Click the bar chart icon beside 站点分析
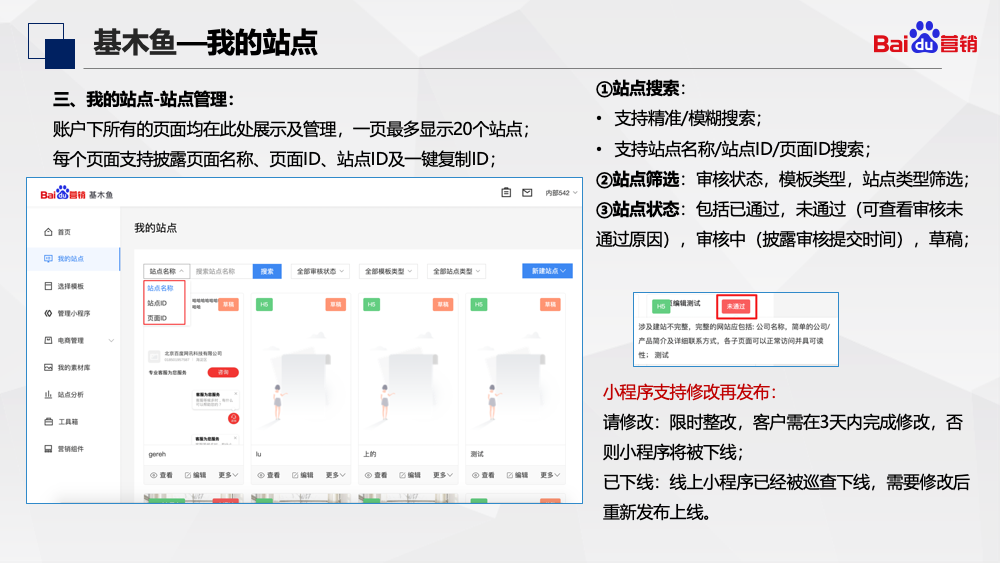This screenshot has height=563, width=1000. pyautogui.click(x=48, y=395)
